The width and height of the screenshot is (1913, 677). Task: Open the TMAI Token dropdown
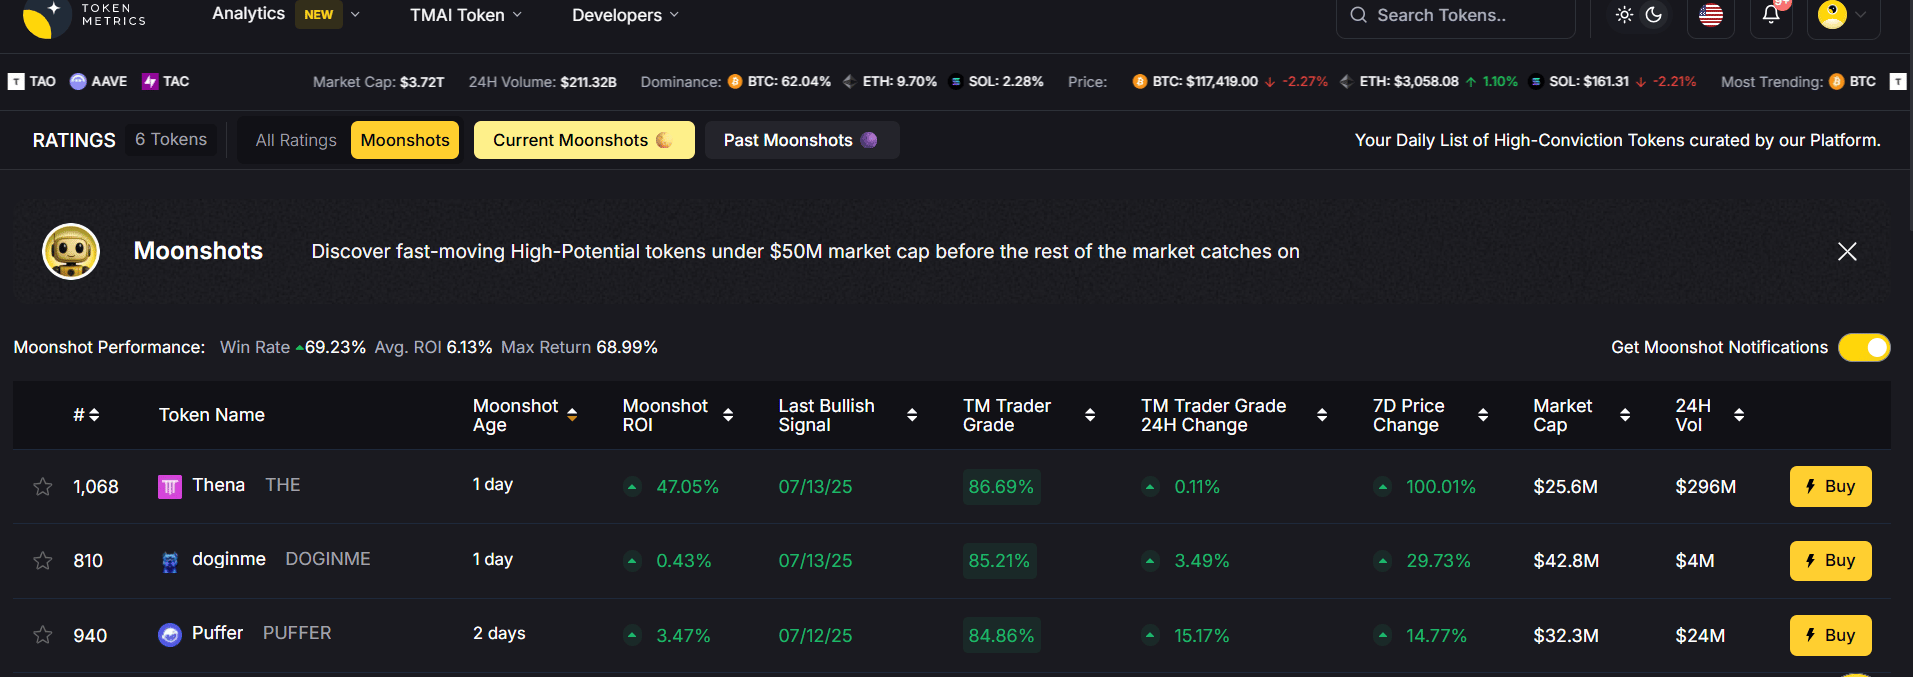coord(466,15)
